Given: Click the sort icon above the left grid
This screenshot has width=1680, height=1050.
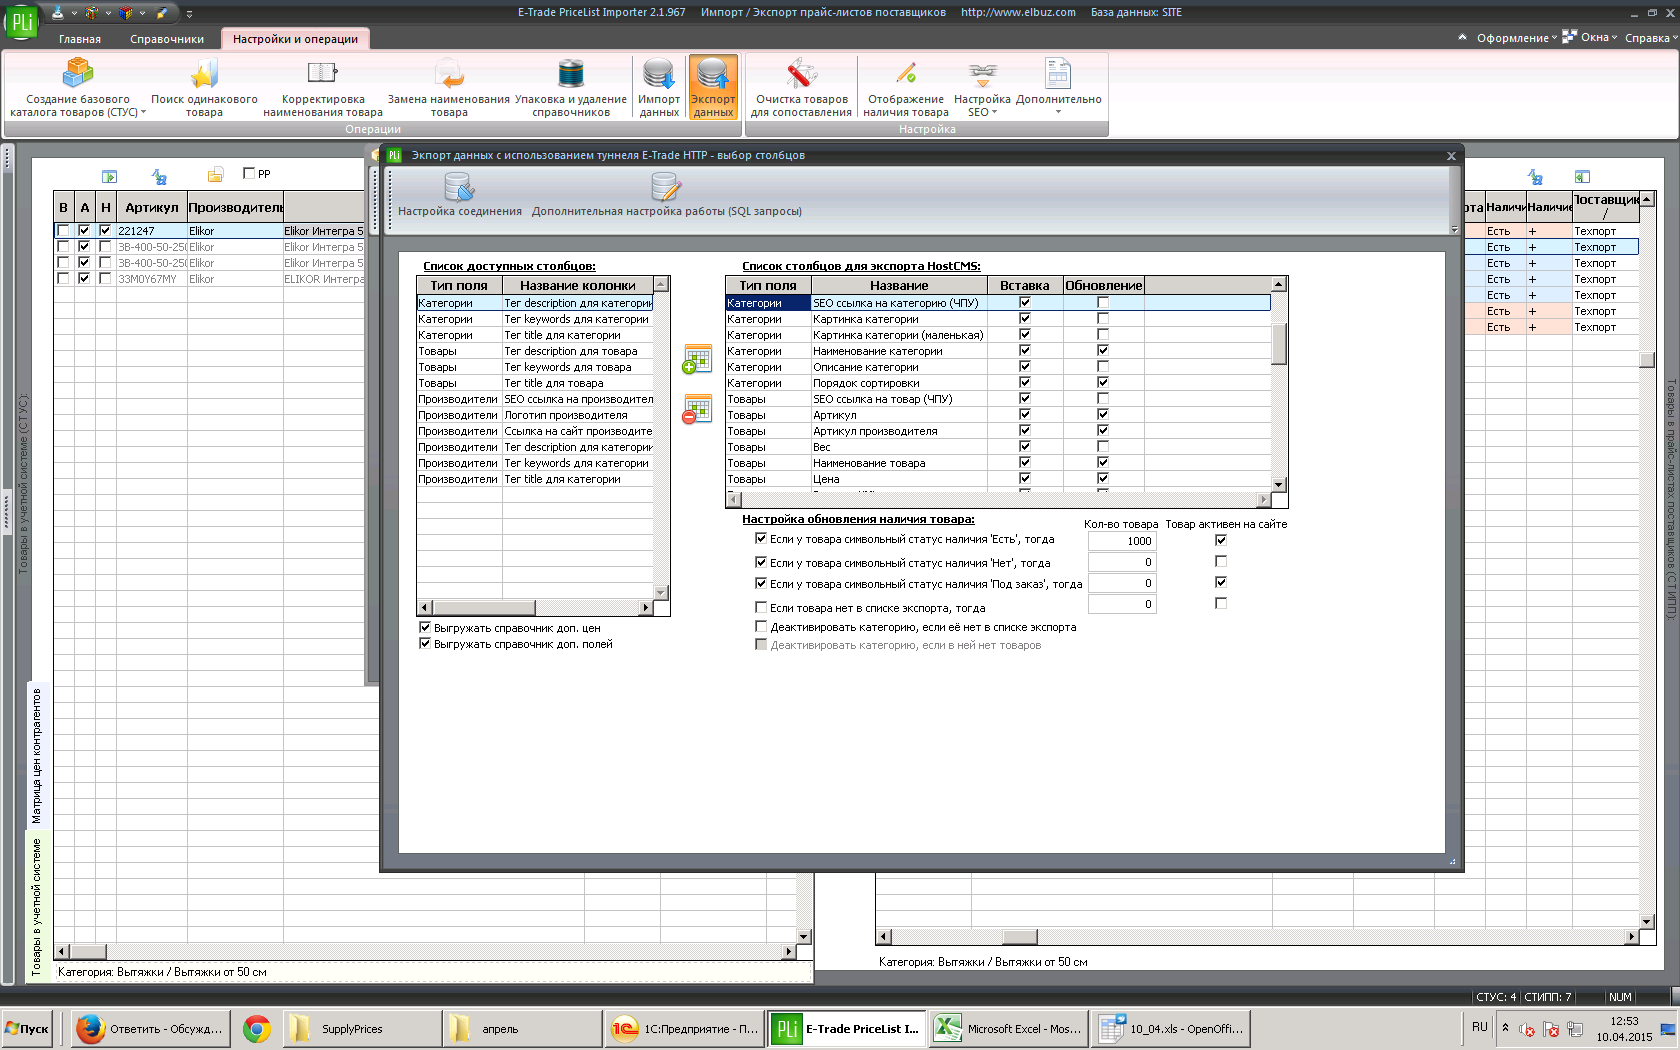Looking at the screenshot, I should 159,177.
